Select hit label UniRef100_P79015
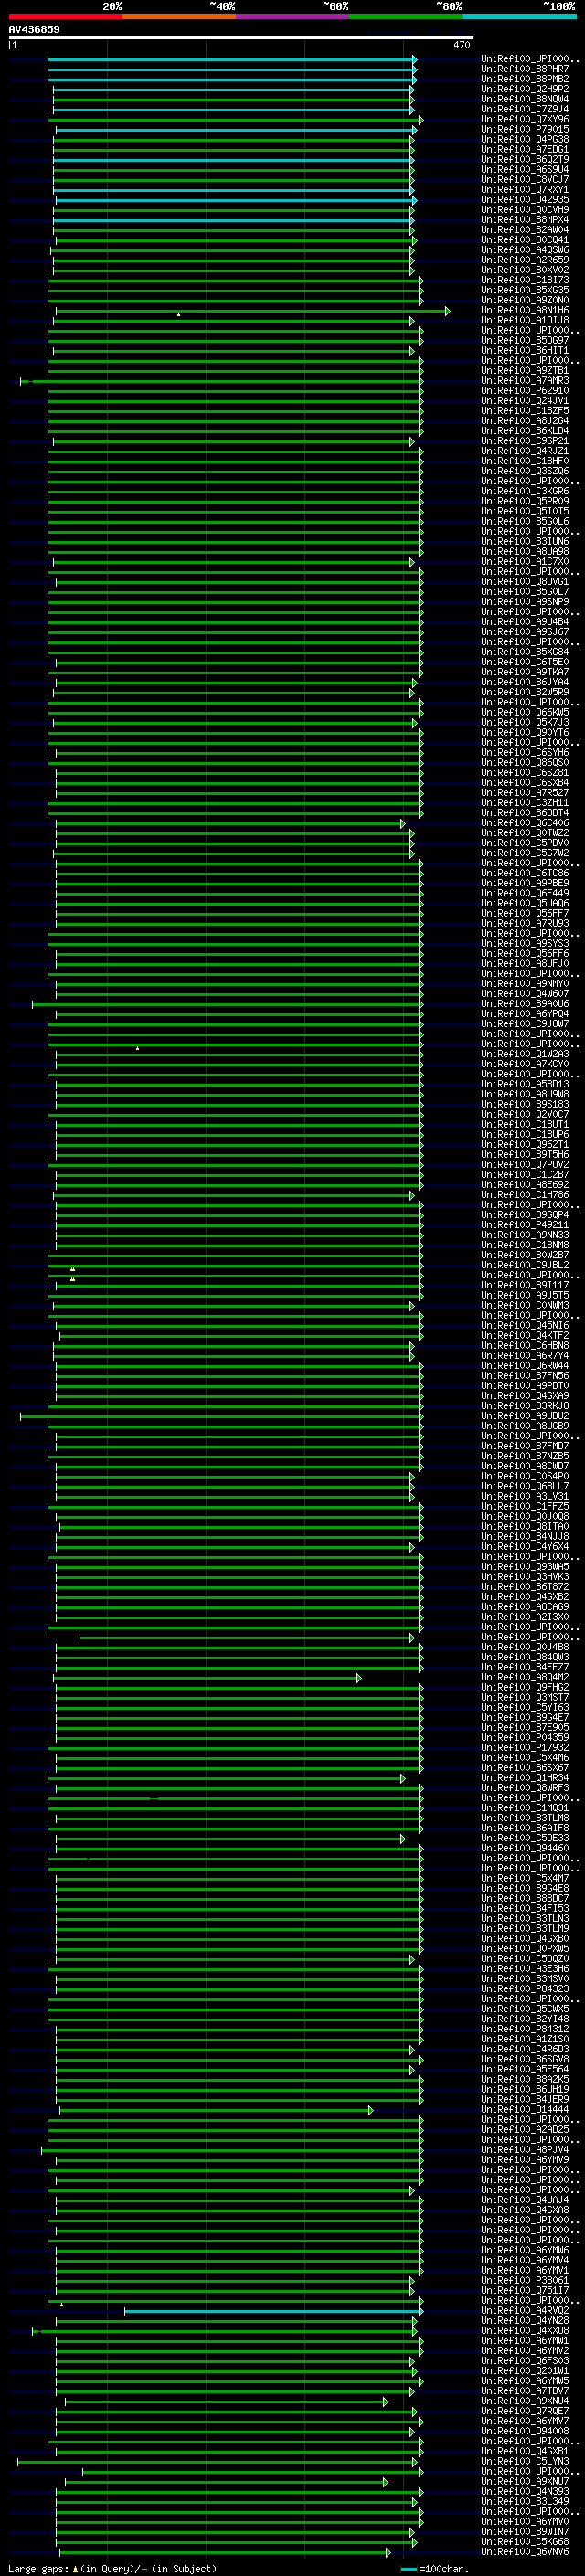Screen dimensions: 585x2576 [525, 130]
